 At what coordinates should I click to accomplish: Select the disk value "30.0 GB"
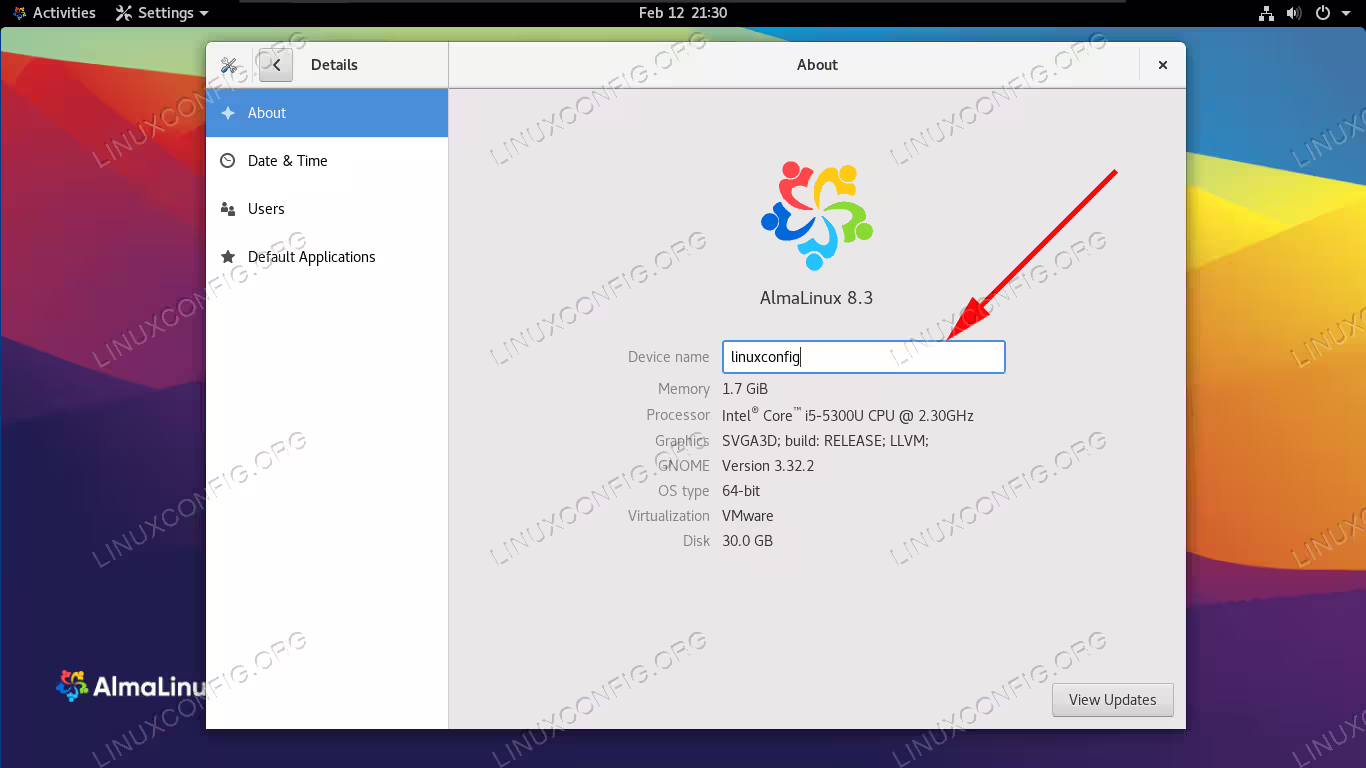click(x=747, y=541)
